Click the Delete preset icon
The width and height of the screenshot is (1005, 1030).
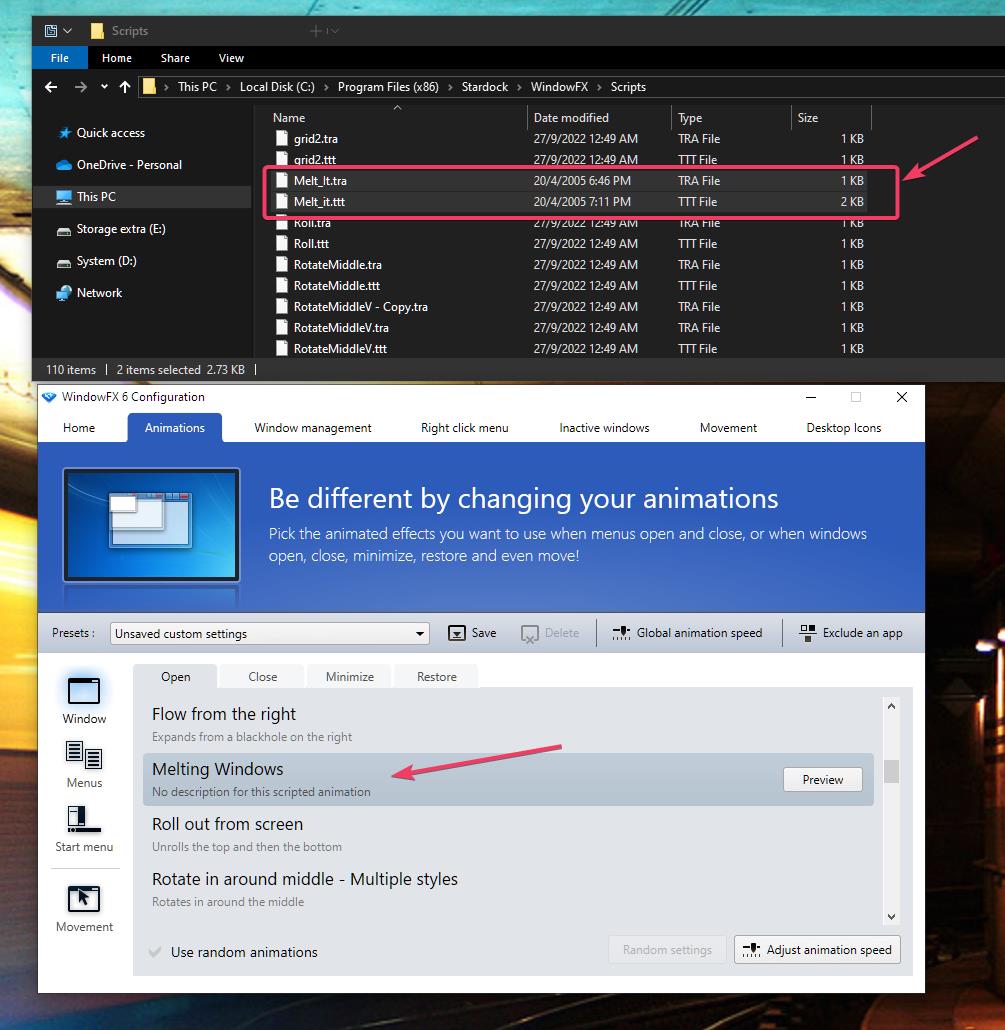(529, 634)
